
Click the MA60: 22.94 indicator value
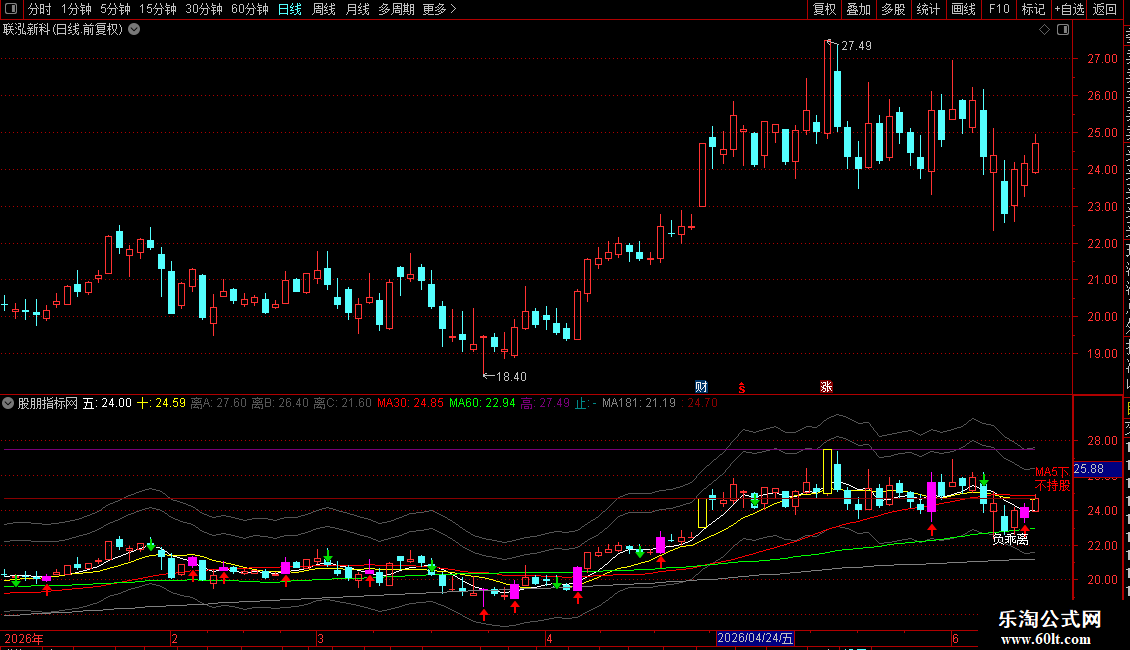(x=482, y=403)
